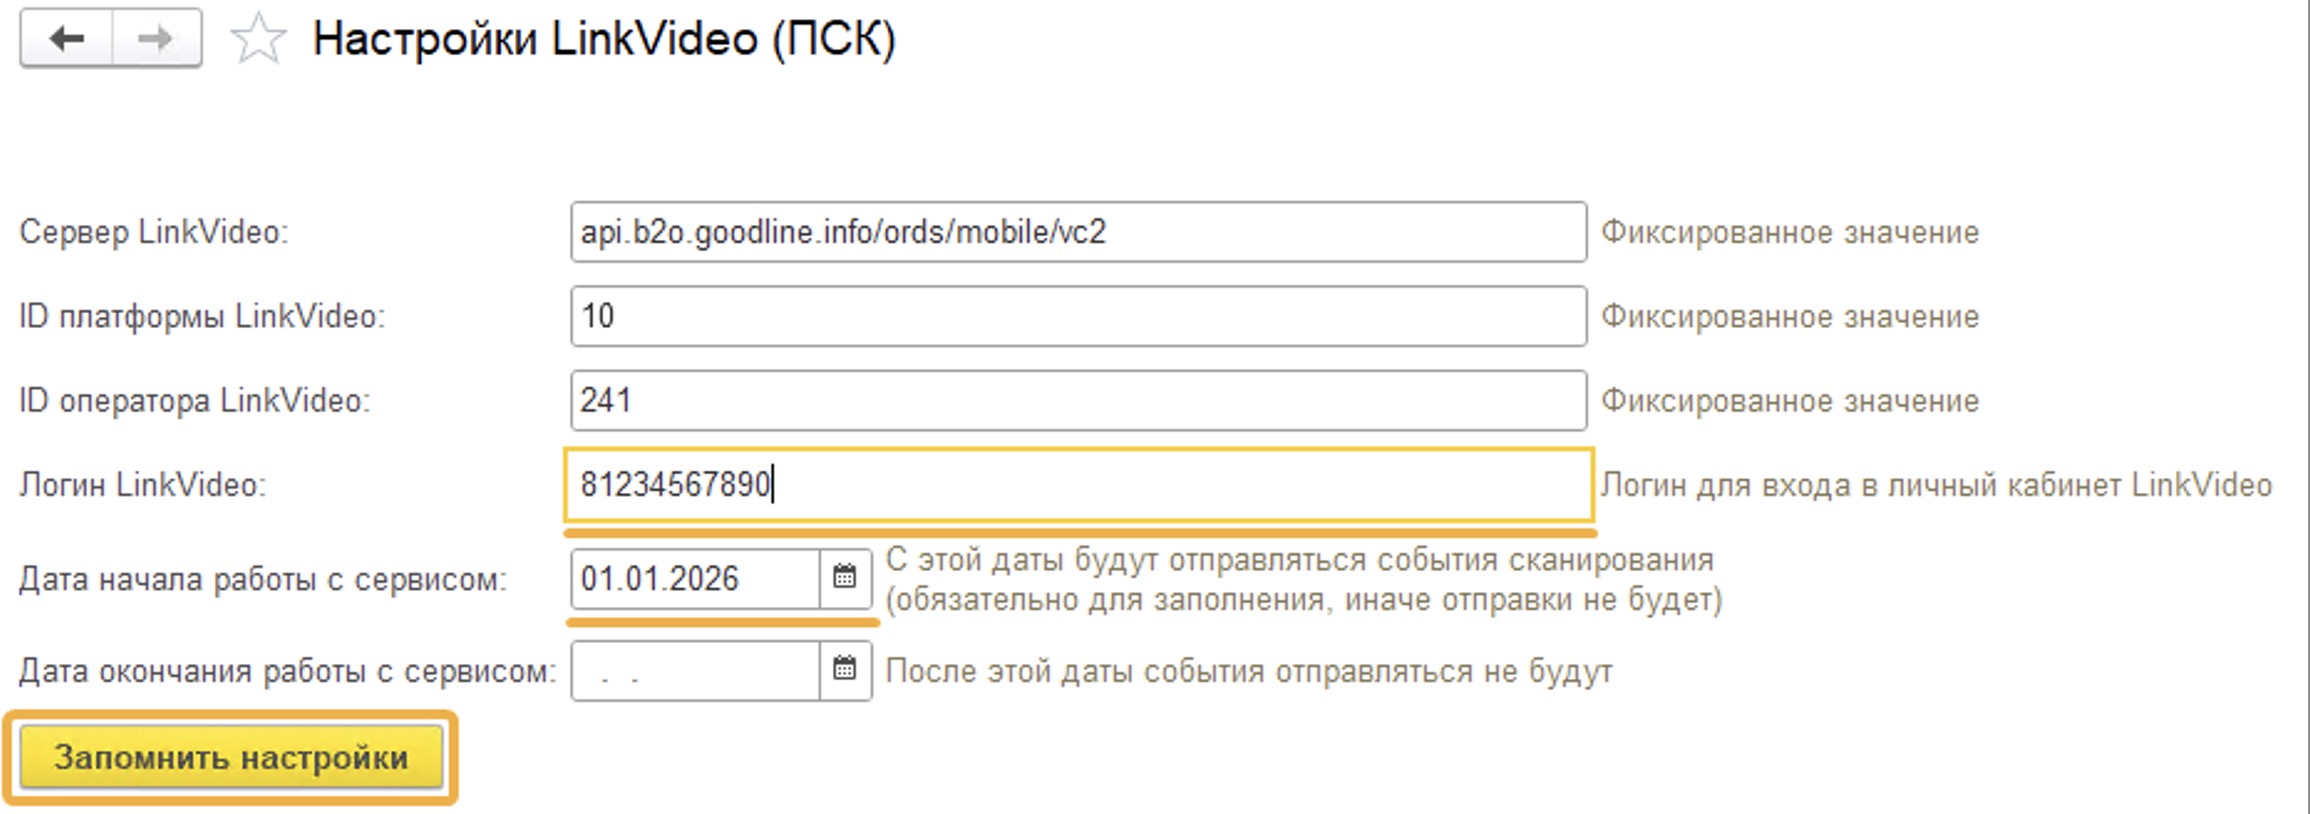Focus the Логин LinkVideo field with 81234567890
The width and height of the screenshot is (2310, 814).
[1078, 485]
